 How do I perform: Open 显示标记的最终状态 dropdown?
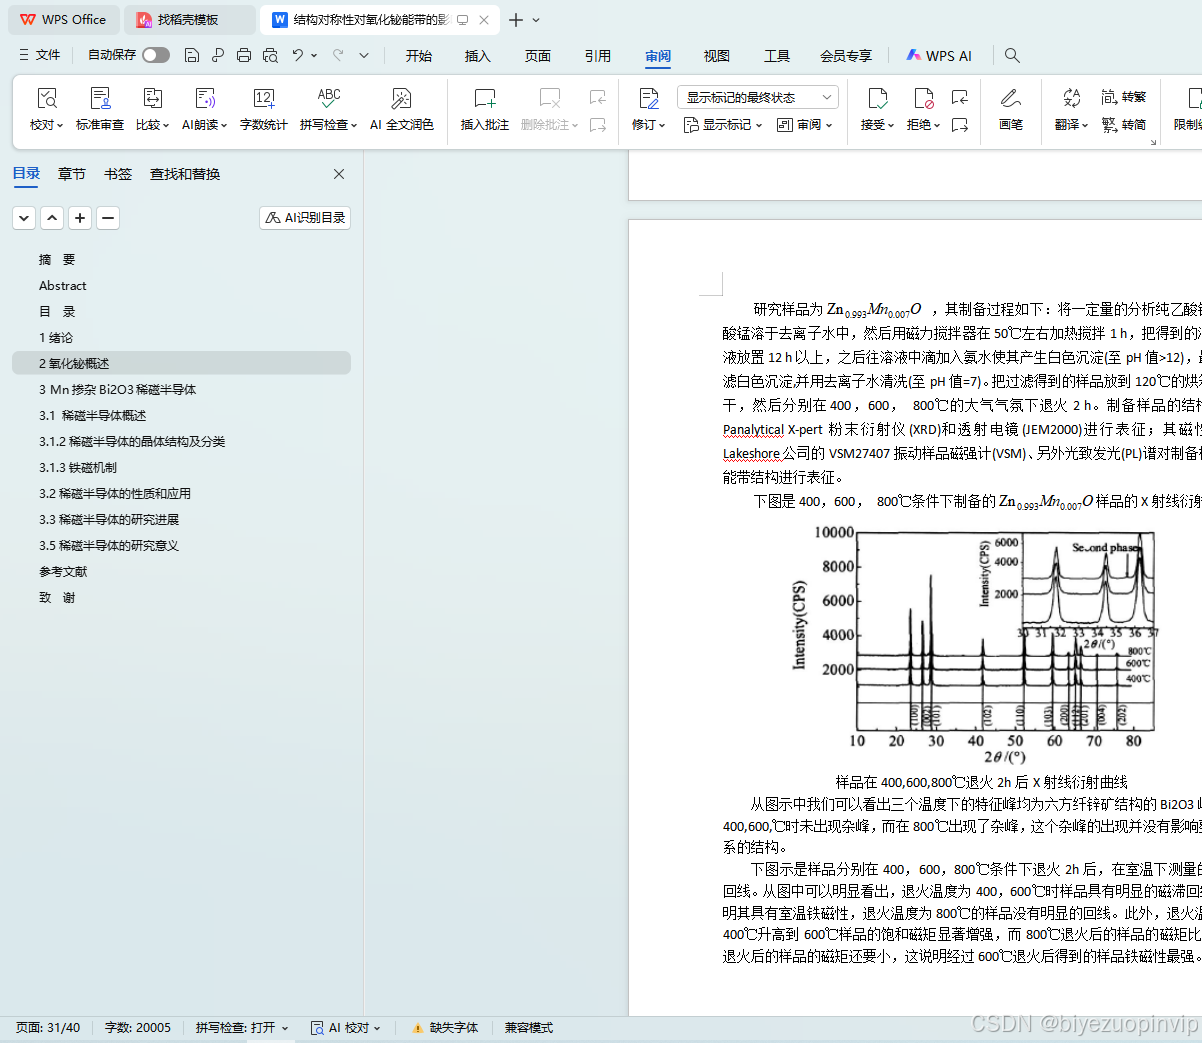757,97
